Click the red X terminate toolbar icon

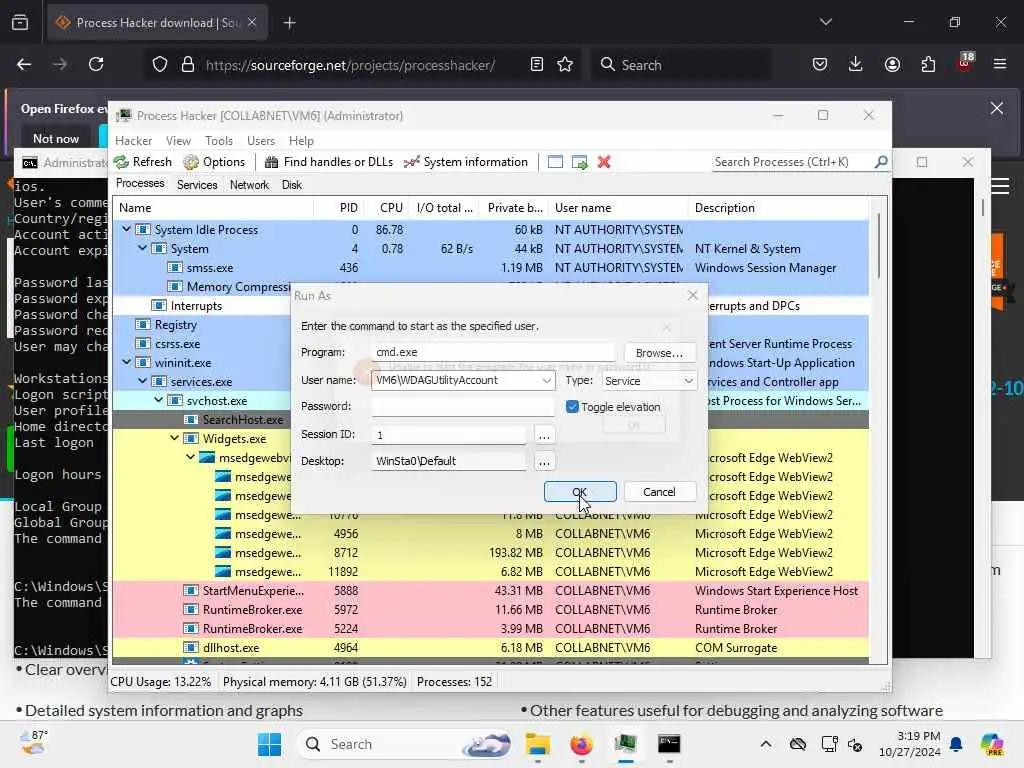point(604,162)
